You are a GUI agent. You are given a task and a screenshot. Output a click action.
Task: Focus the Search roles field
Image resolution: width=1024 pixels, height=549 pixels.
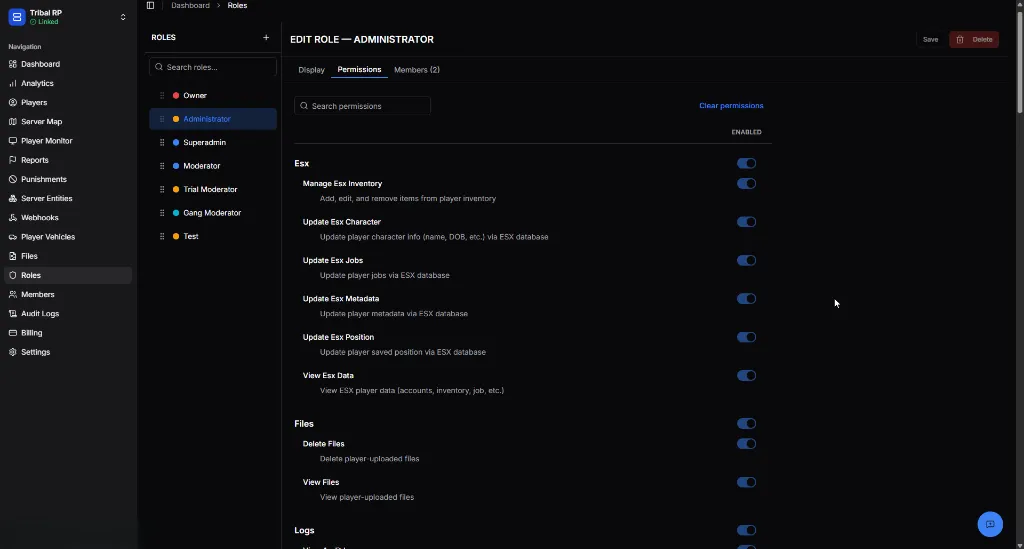point(213,67)
